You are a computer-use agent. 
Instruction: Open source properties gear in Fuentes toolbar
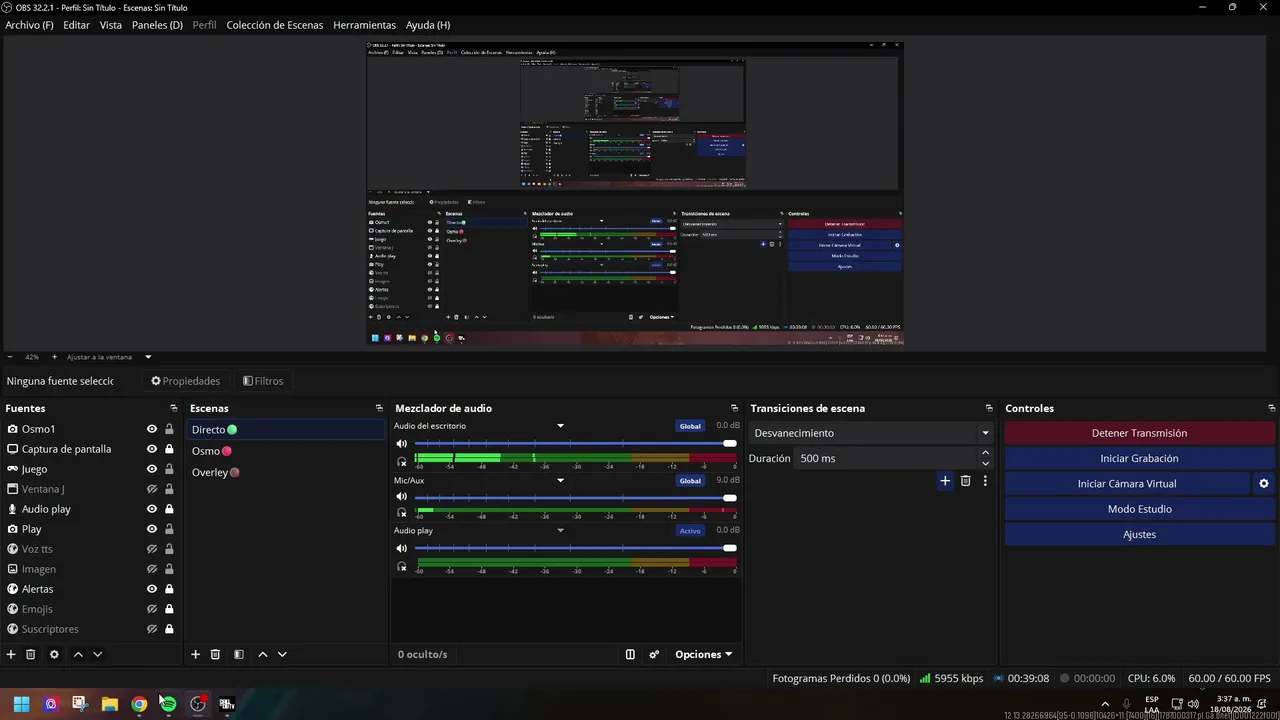[54, 654]
